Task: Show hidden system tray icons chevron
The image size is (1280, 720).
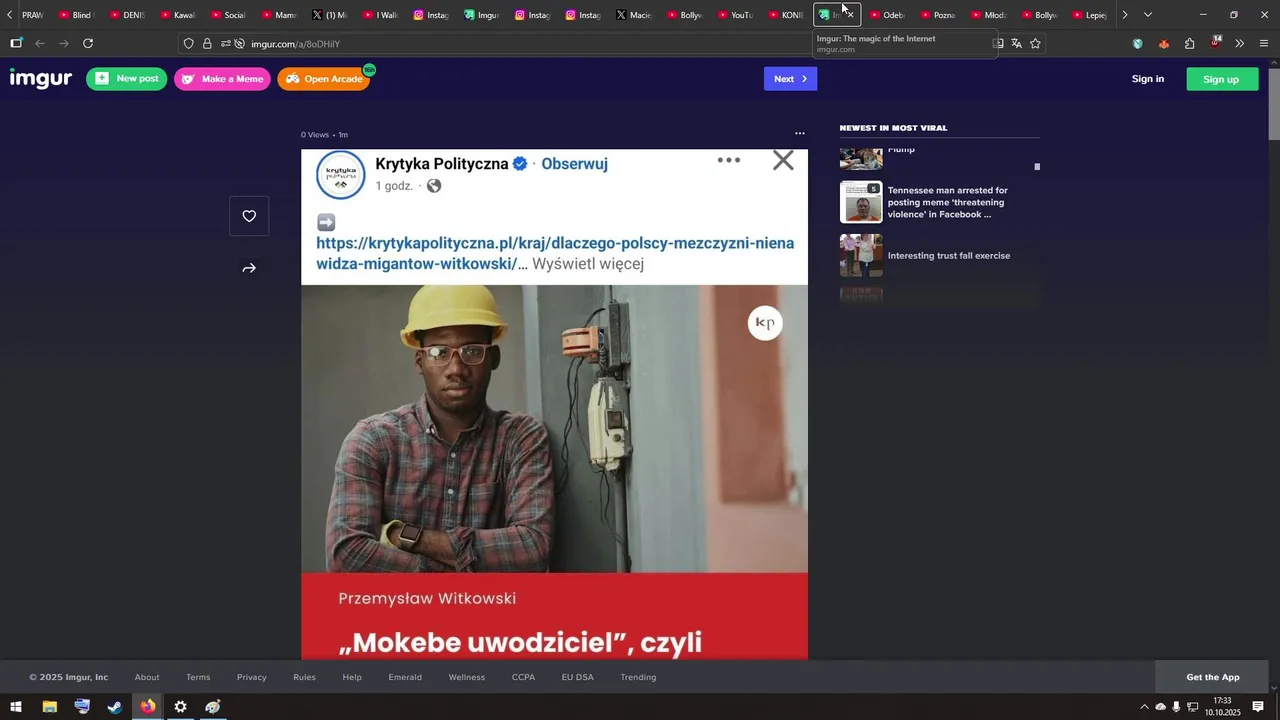Action: point(1144,707)
